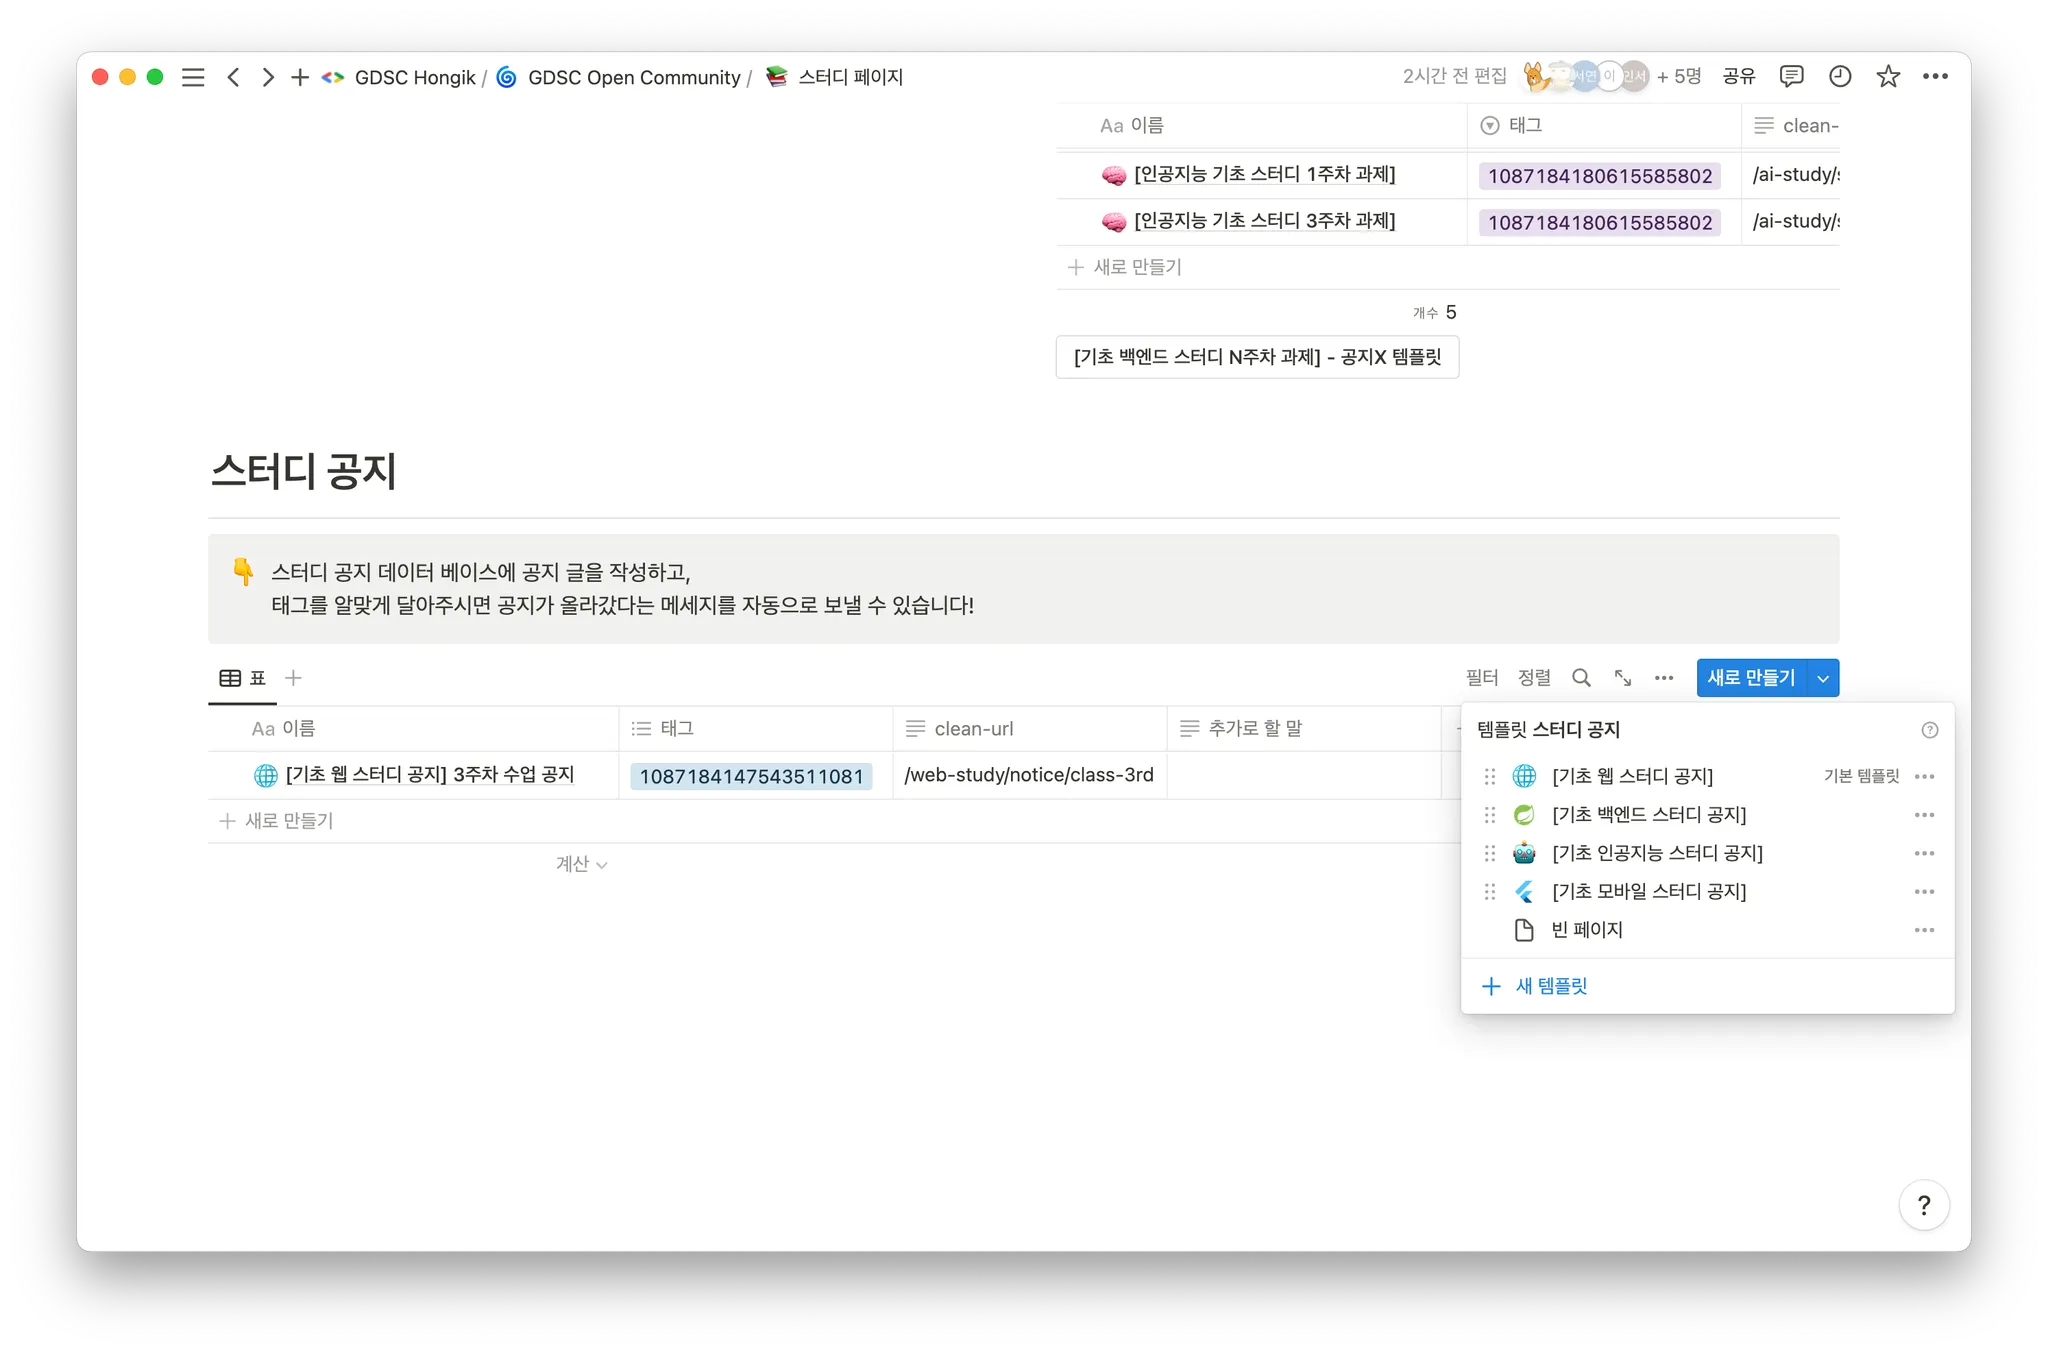
Task: Click the 1087184147543511081 tag cell
Action: coord(751,776)
